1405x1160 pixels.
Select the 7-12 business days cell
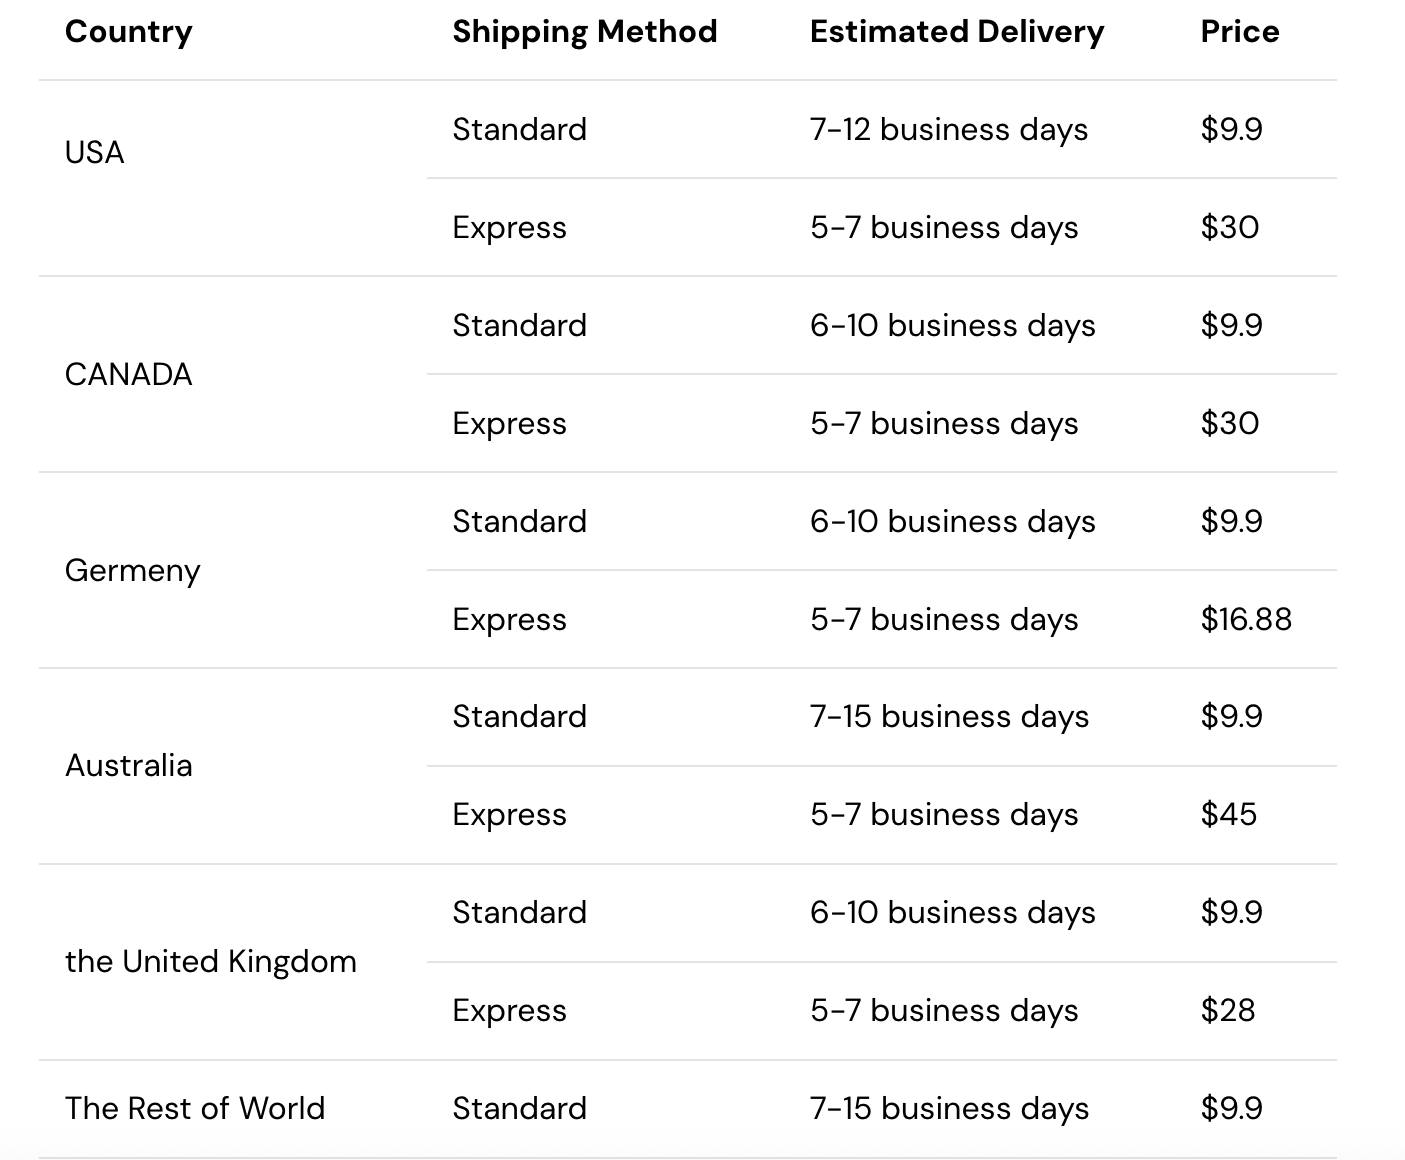tap(948, 130)
